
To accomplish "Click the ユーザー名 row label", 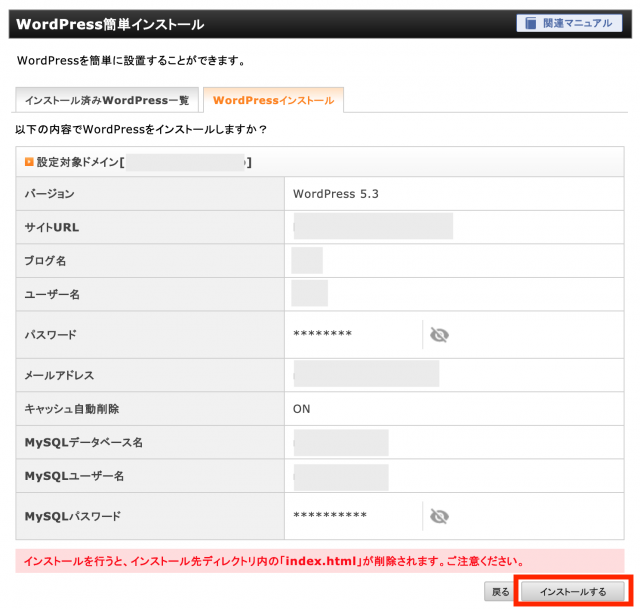I will pyautogui.click(x=52, y=294).
